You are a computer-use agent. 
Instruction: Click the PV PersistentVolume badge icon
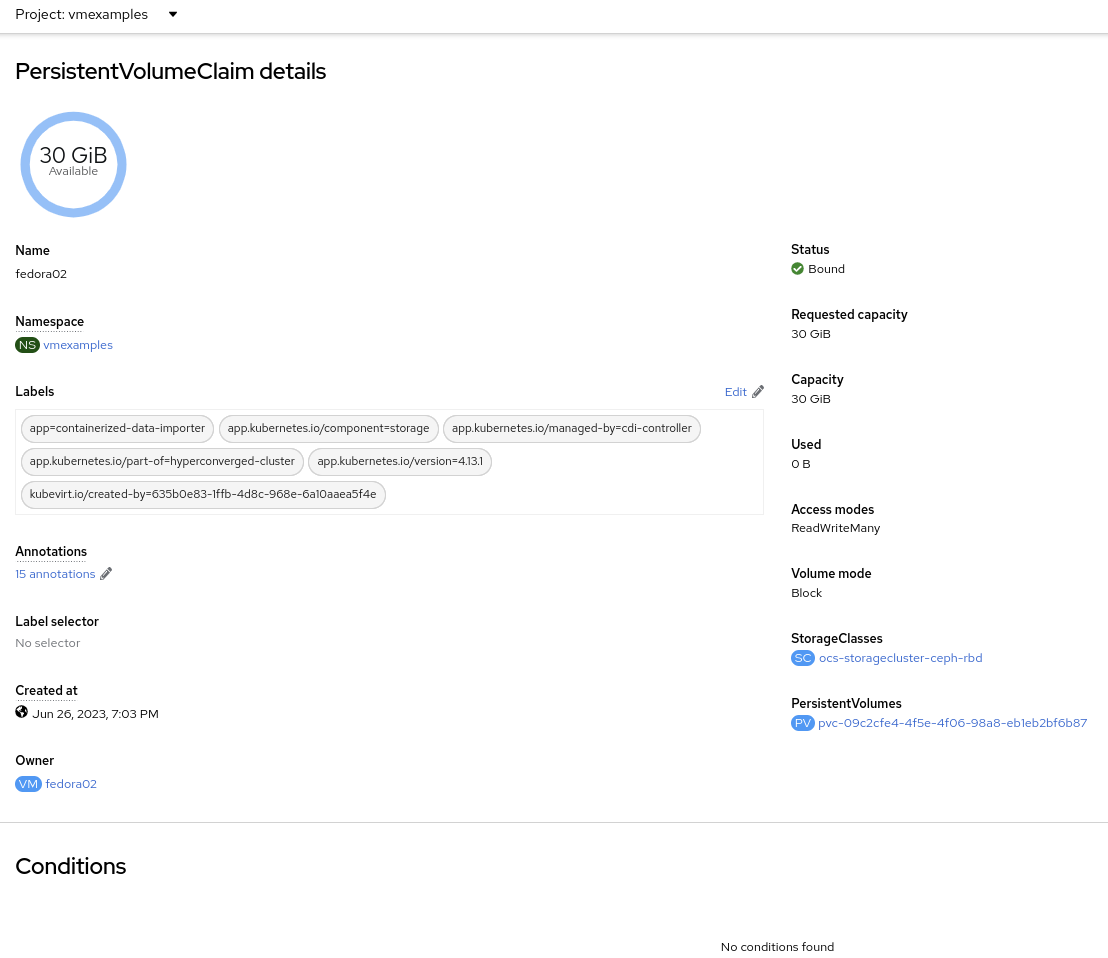coord(802,723)
